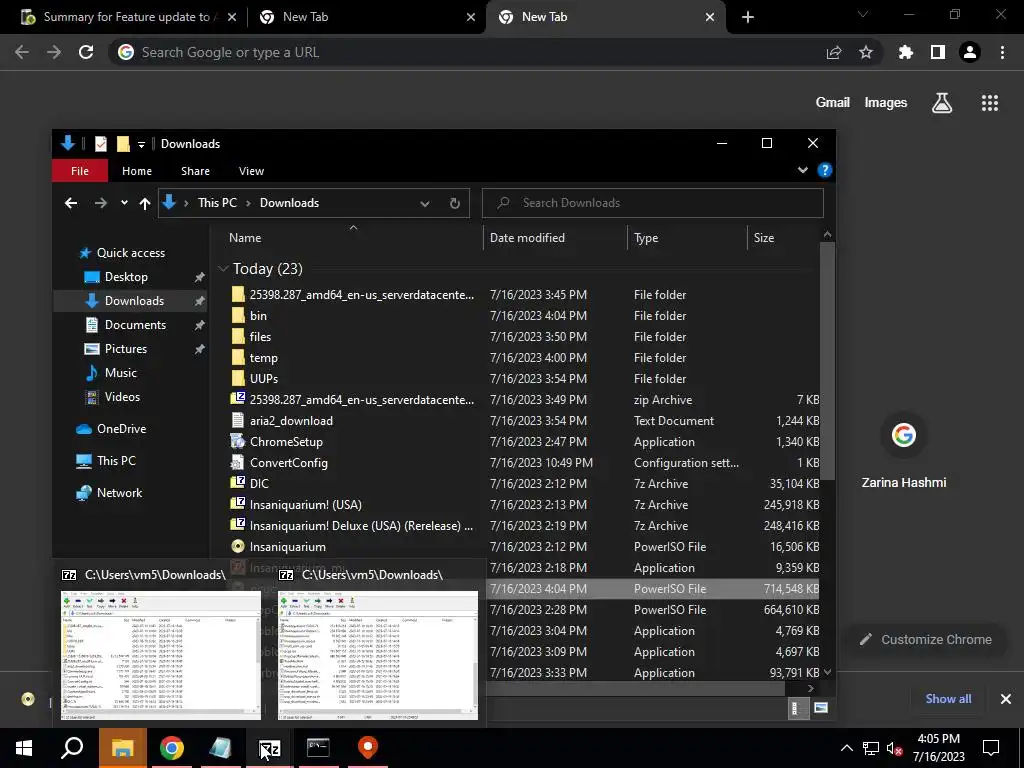Open the Chrome side panel icon

point(938,52)
